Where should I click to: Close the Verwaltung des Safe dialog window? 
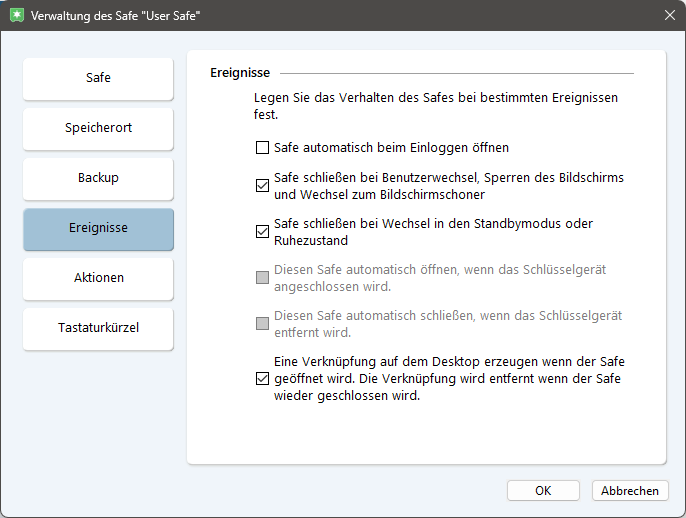coord(669,16)
